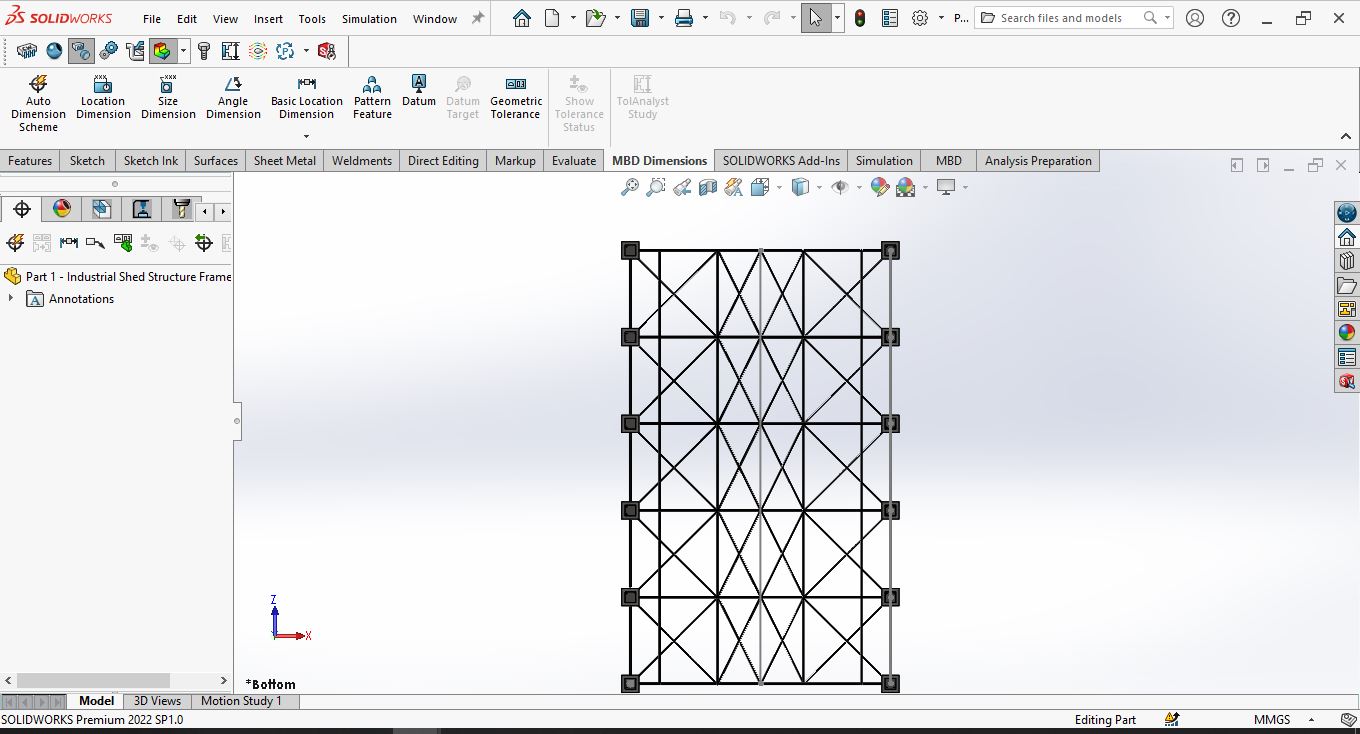Click the Edit Appearance color sphere icon

[x=880, y=187]
